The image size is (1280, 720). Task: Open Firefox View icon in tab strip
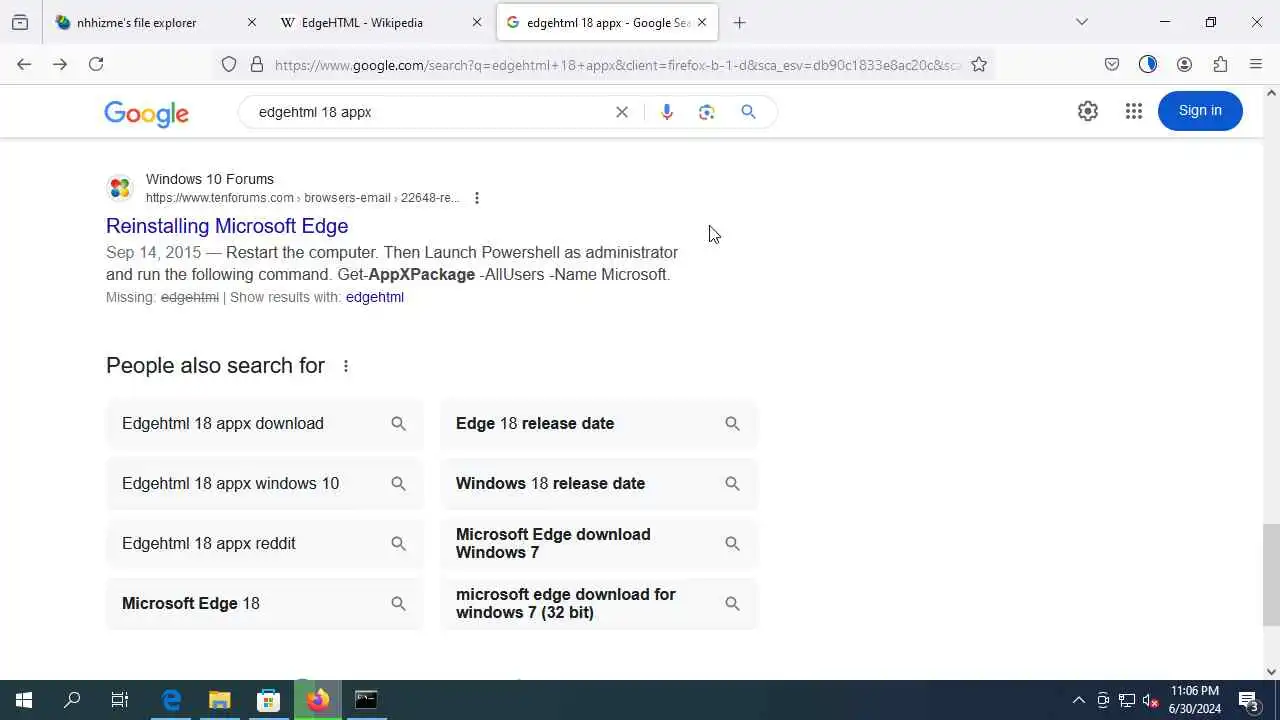pyautogui.click(x=20, y=22)
